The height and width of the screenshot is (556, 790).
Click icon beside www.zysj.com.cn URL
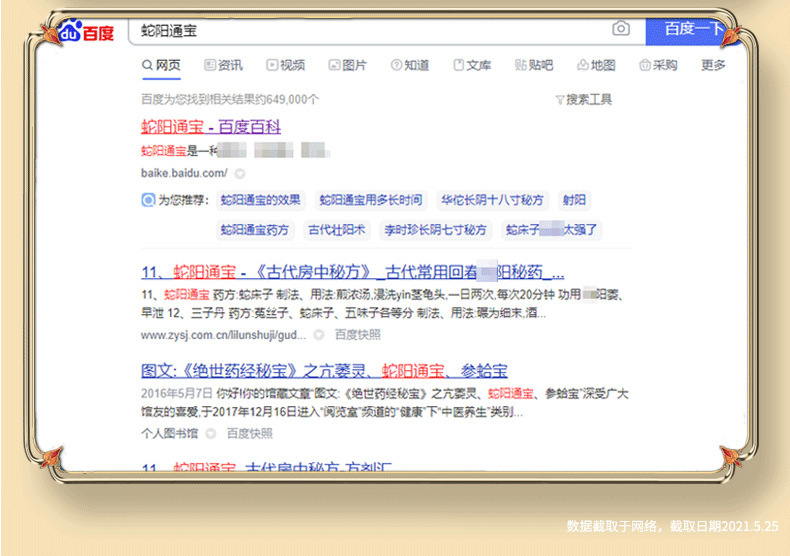(x=319, y=334)
